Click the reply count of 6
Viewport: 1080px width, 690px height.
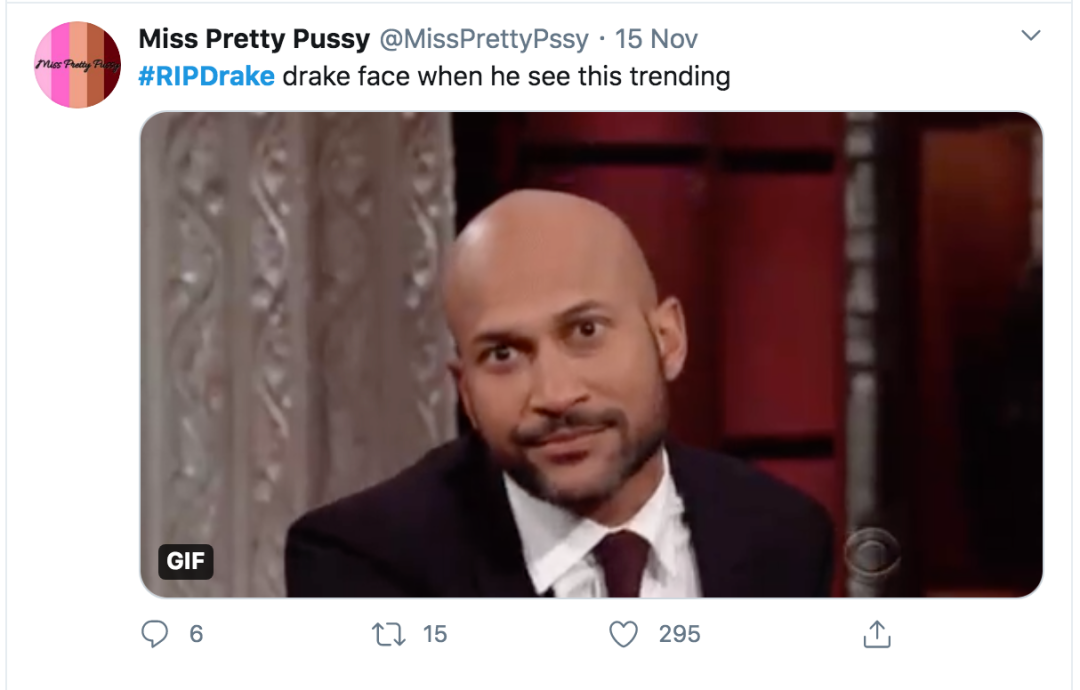click(196, 634)
